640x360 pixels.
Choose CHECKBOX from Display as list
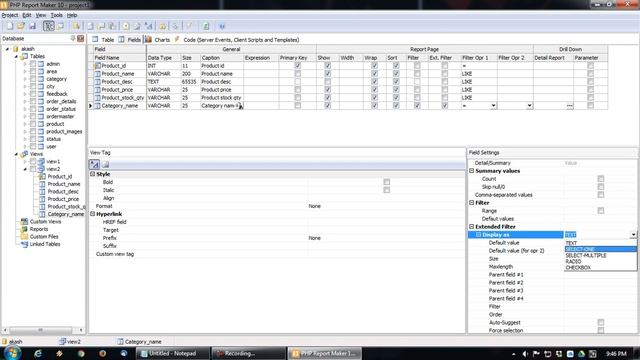tap(600, 267)
